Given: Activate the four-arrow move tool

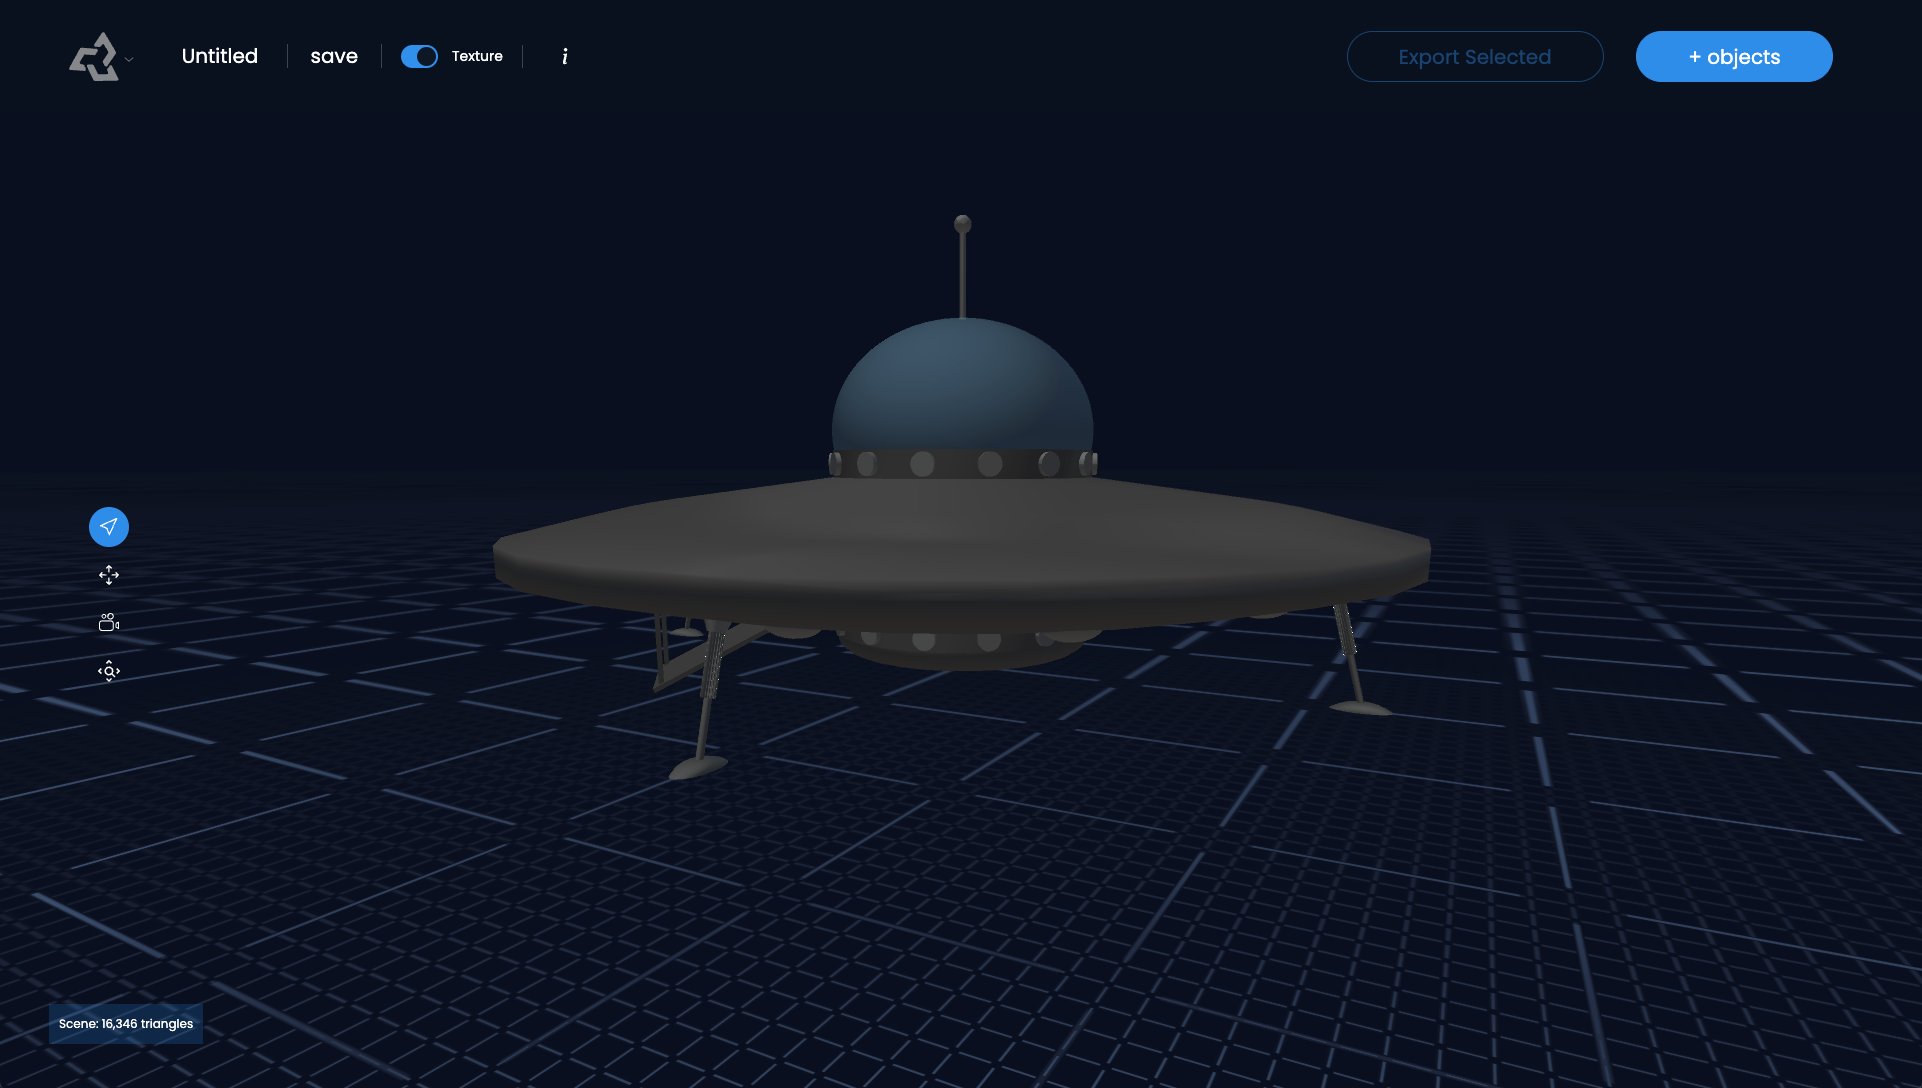Looking at the screenshot, I should click(109, 575).
